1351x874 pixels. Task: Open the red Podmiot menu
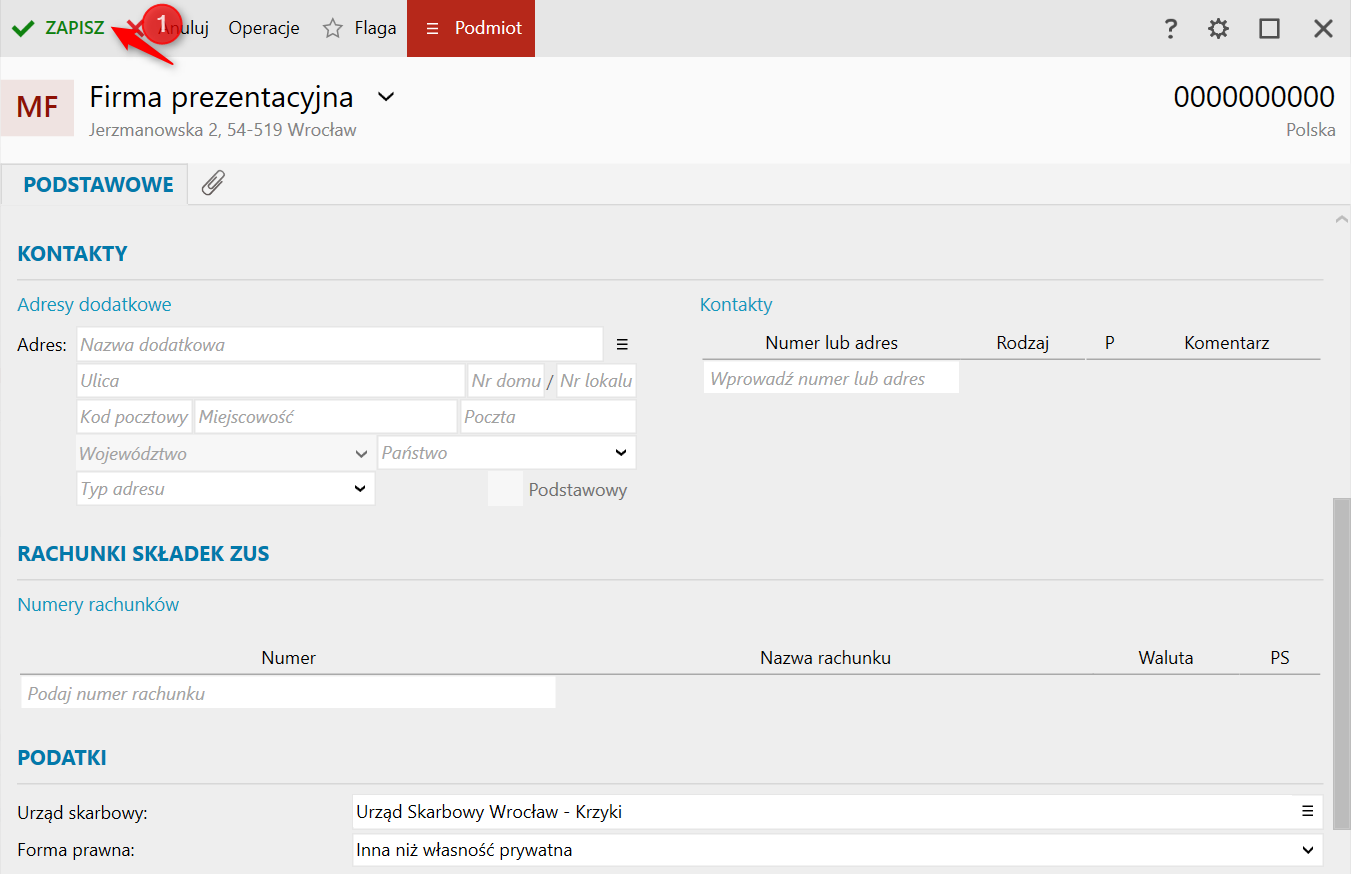(471, 28)
